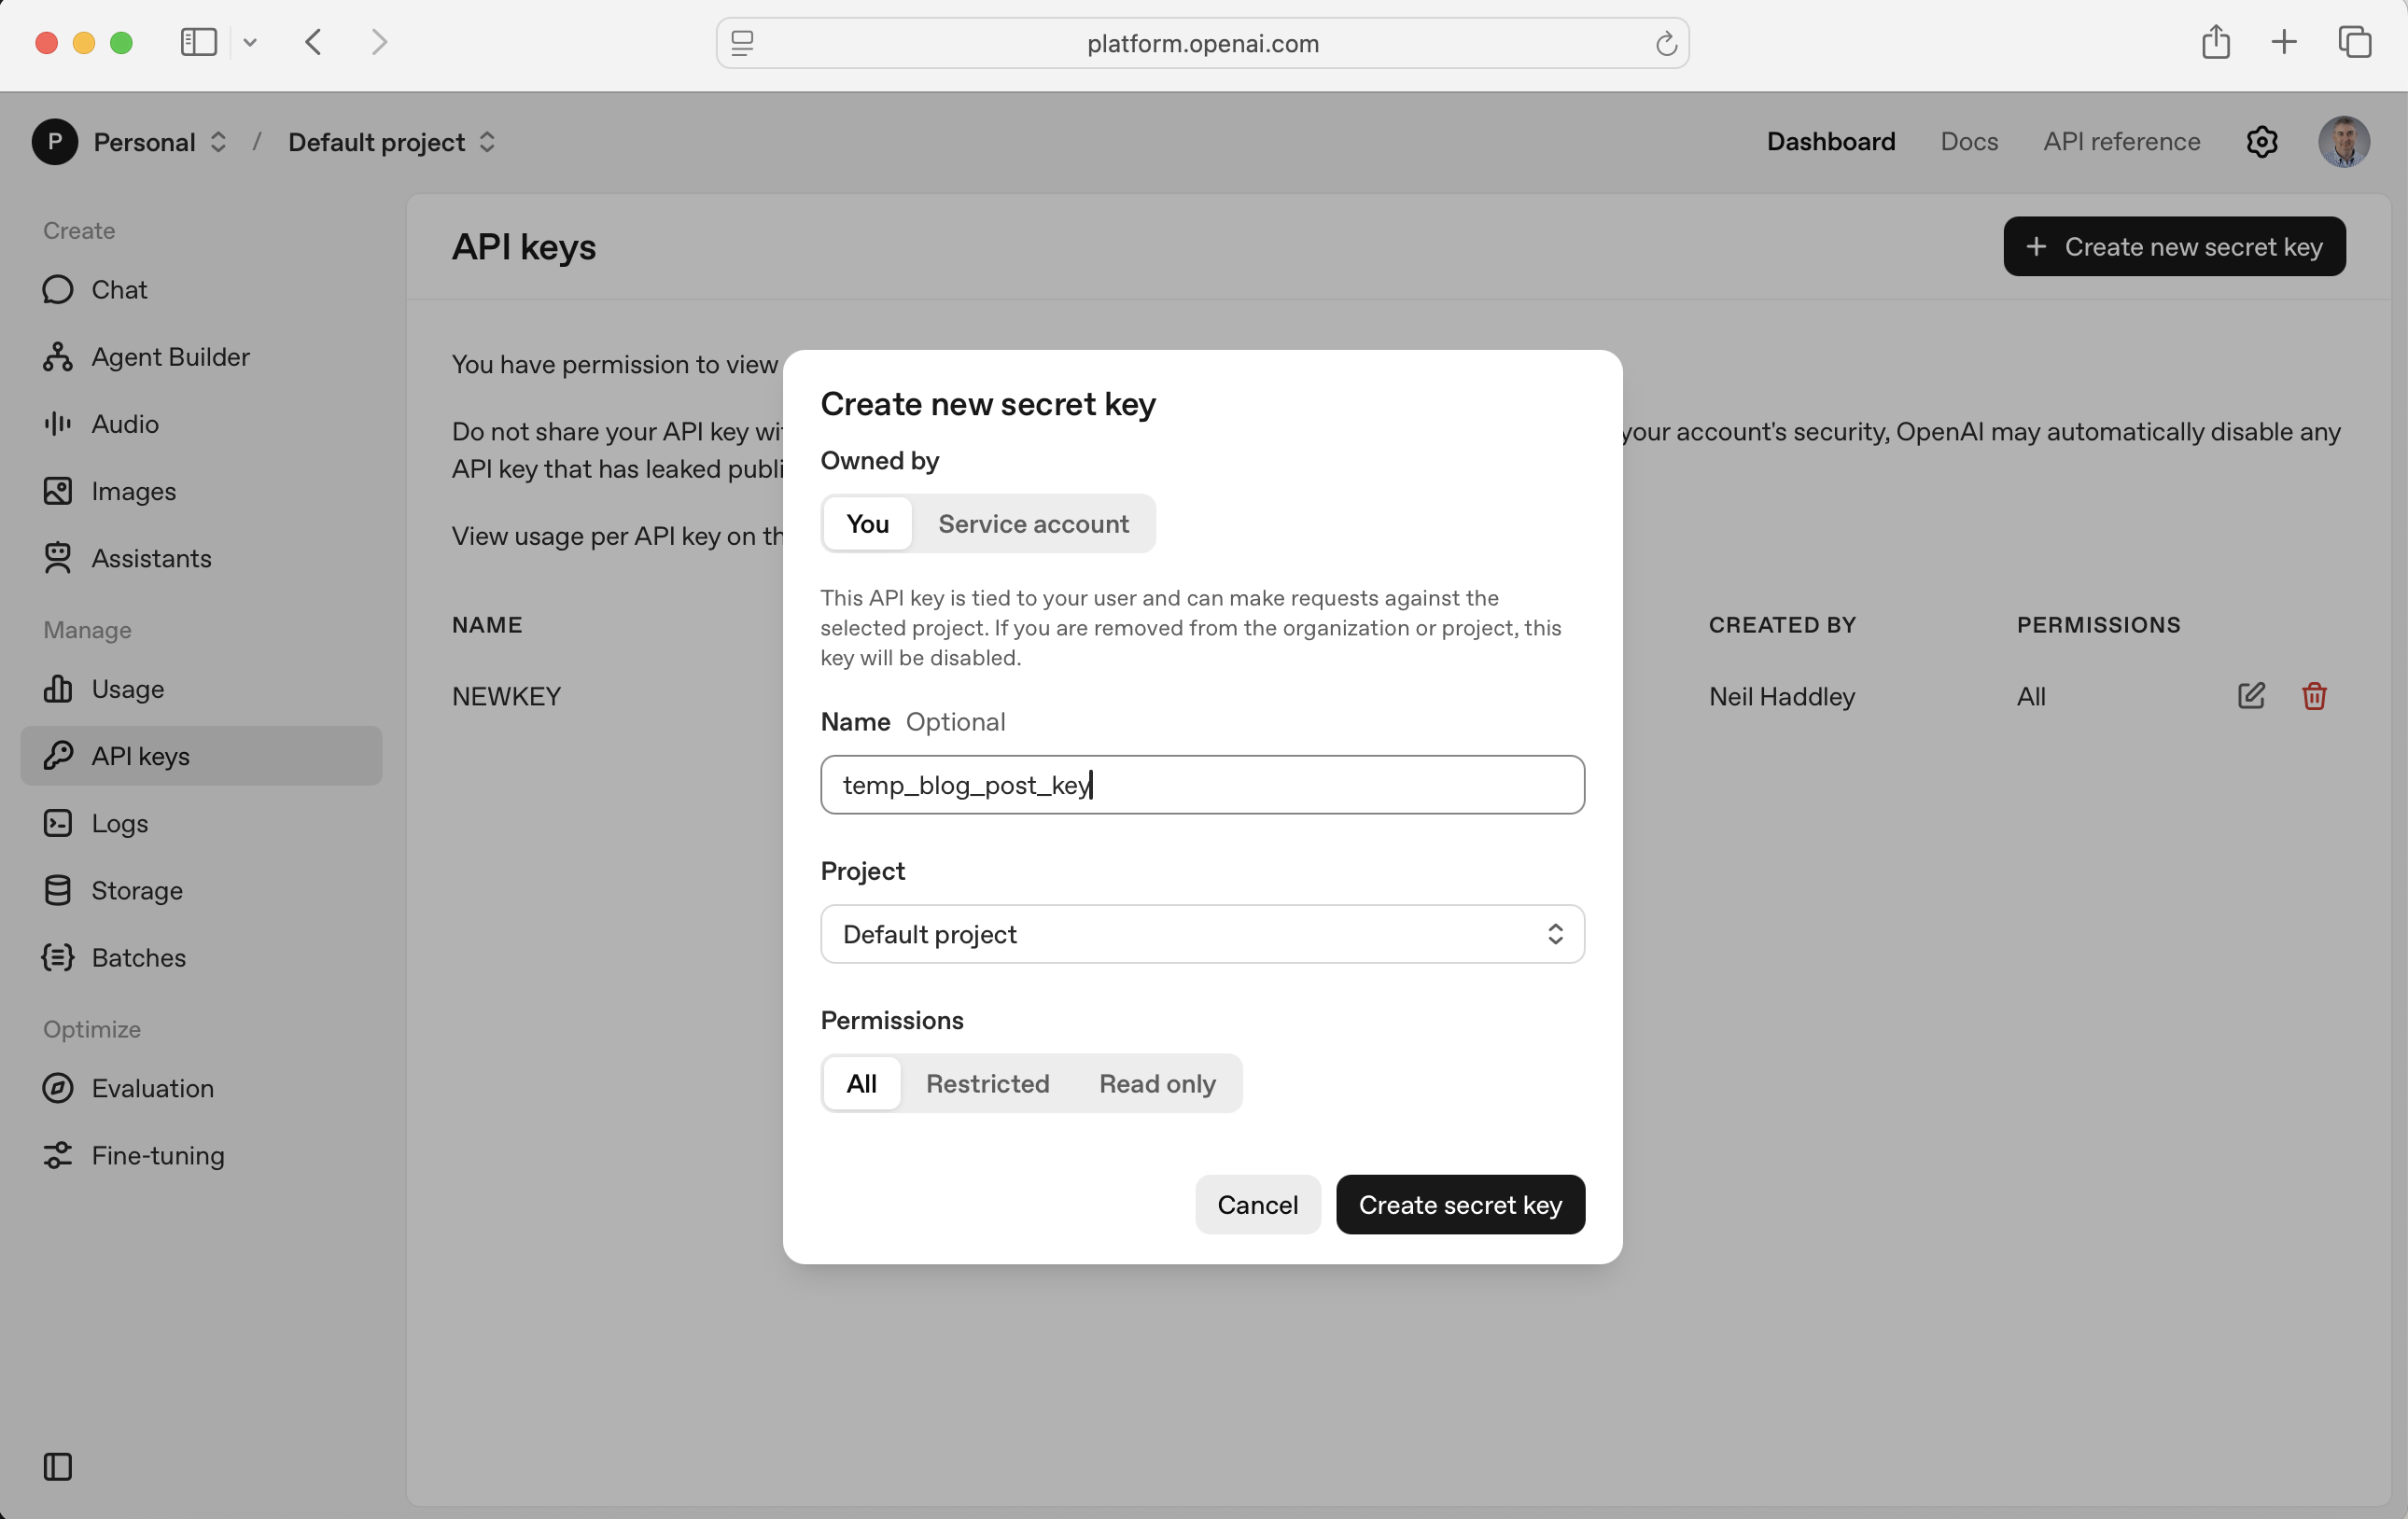2408x1519 pixels.
Task: Expand the Personal organization switcher
Action: (160, 142)
